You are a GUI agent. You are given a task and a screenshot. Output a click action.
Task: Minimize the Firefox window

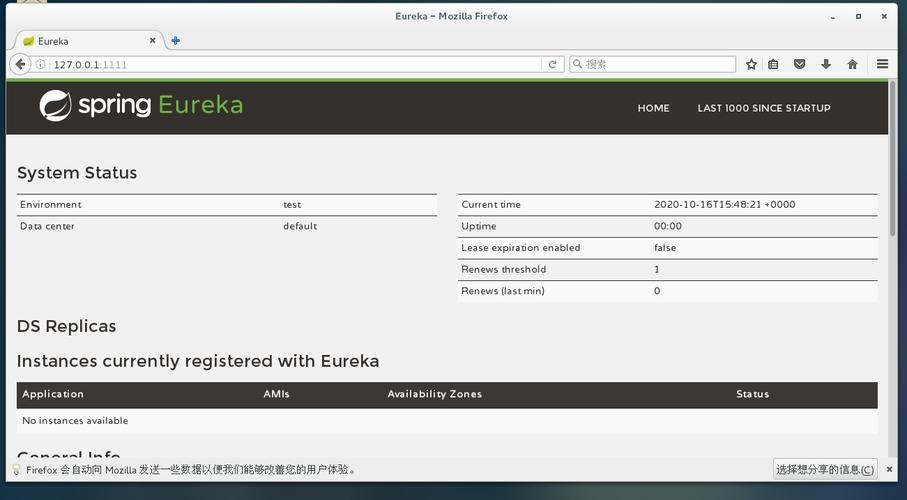[832, 17]
